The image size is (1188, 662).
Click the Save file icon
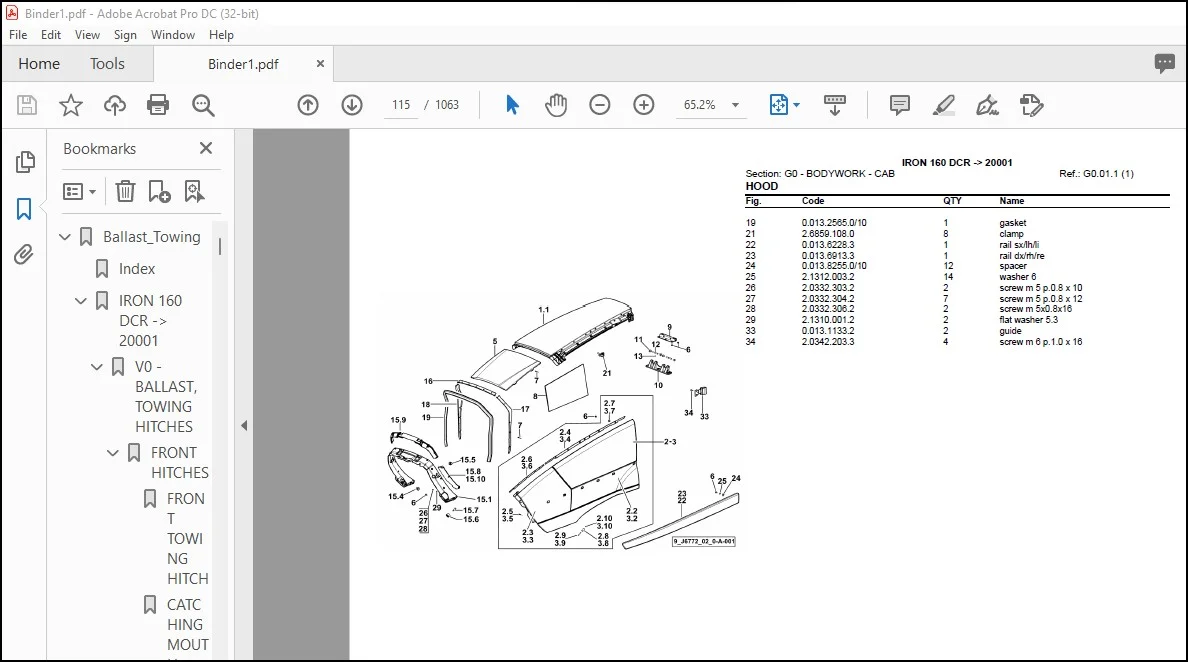(x=27, y=105)
